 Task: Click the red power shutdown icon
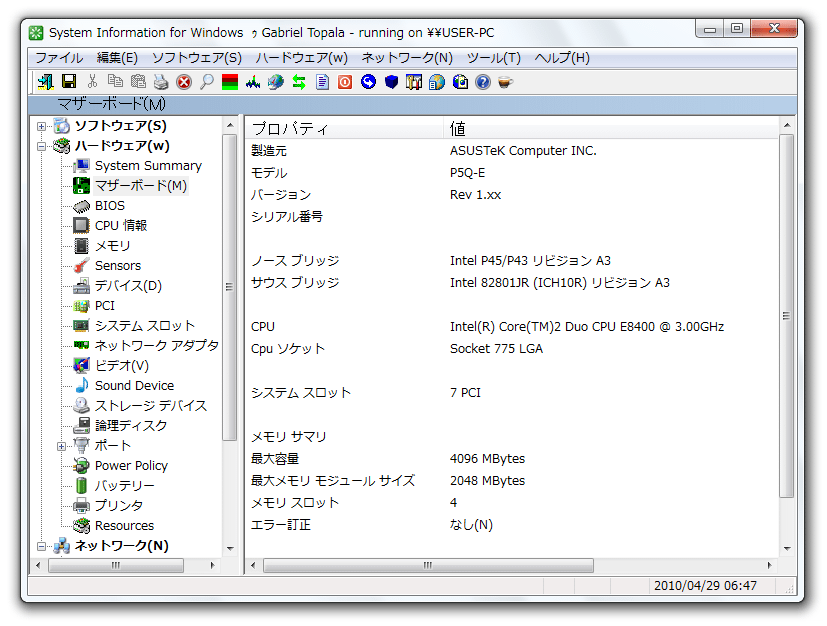coord(345,82)
